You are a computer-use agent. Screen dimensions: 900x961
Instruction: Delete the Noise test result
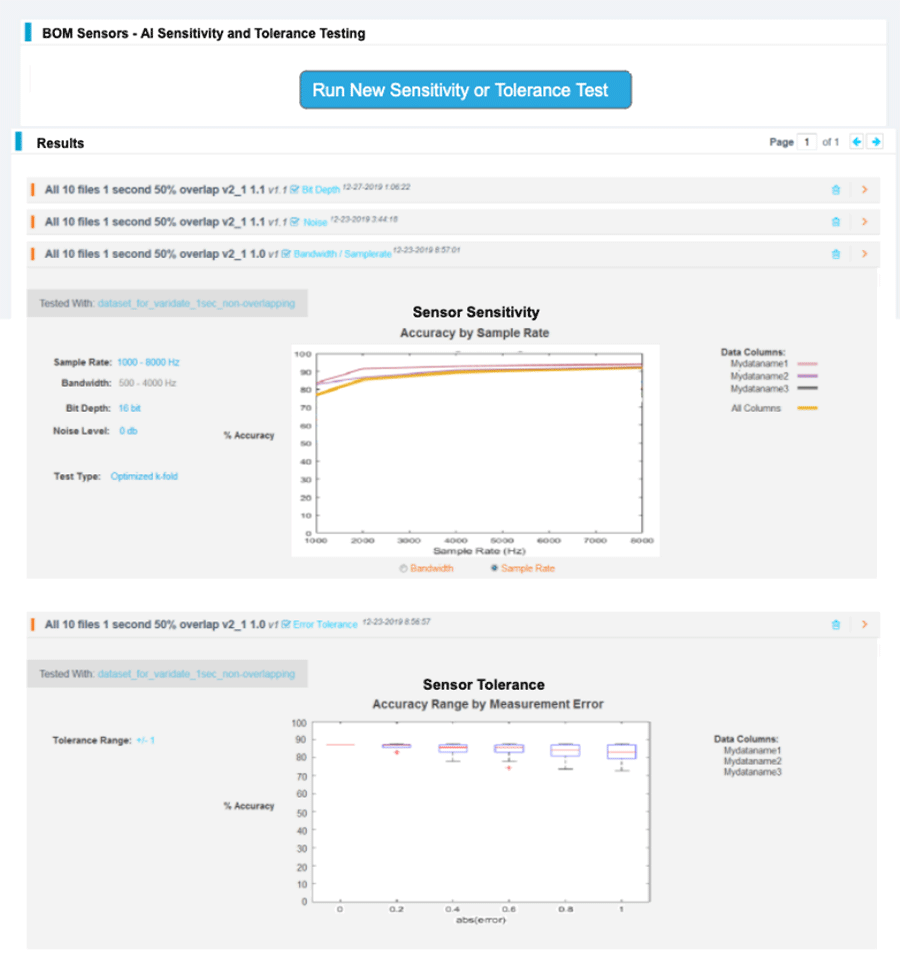click(836, 222)
